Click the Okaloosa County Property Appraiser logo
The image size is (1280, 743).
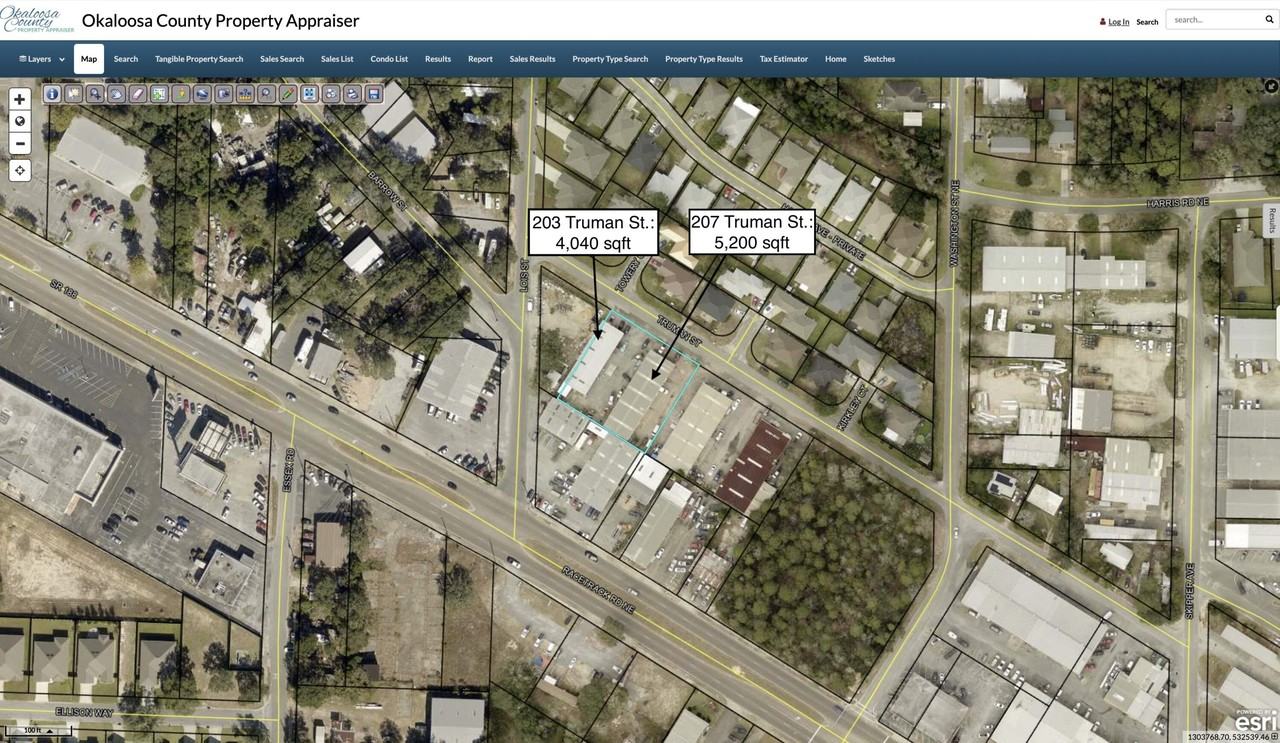tap(38, 19)
